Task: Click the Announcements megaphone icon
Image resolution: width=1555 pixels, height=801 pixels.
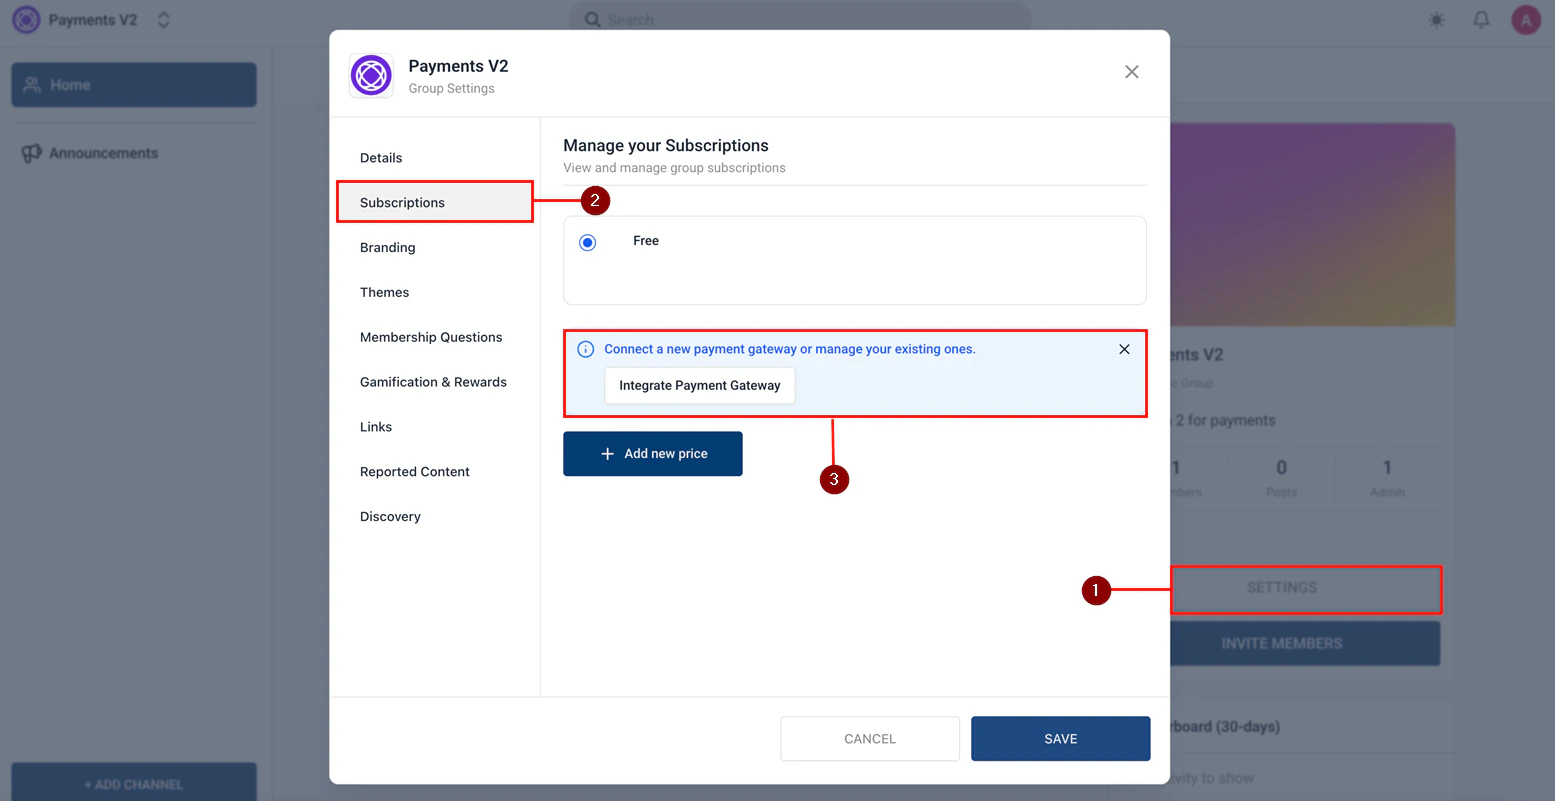Action: (31, 152)
